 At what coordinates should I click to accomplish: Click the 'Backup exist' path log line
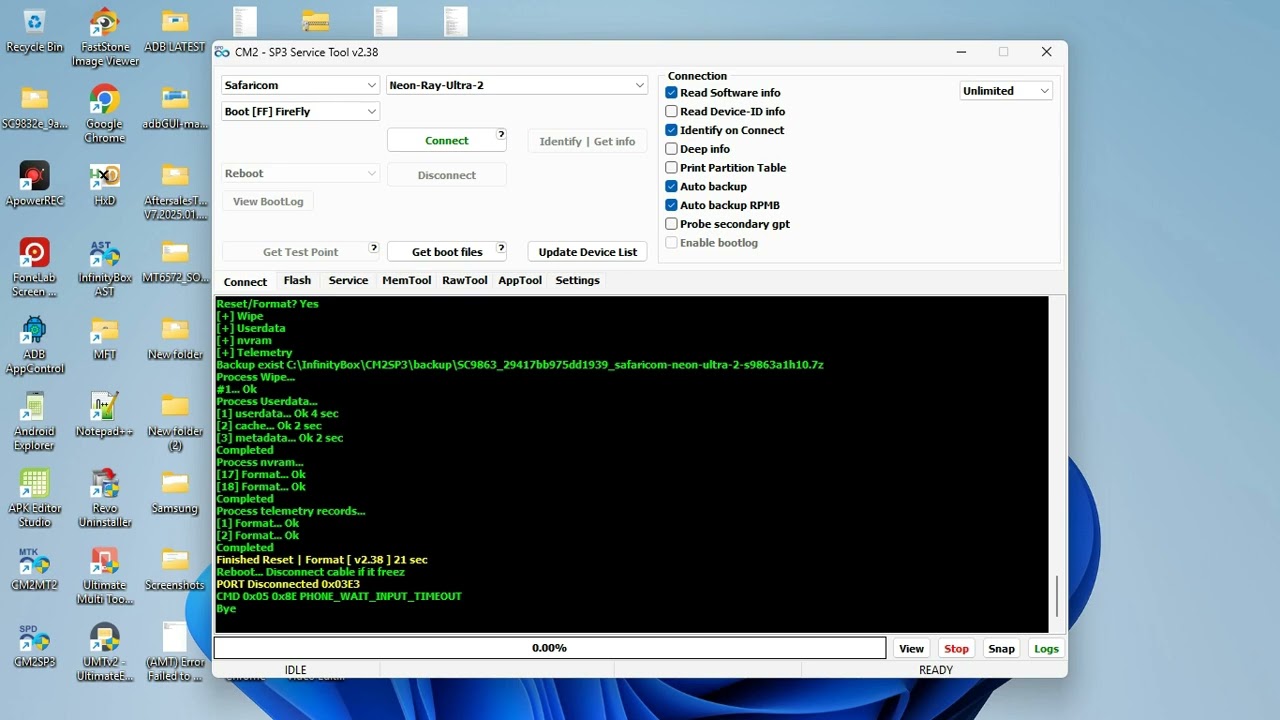coord(520,365)
